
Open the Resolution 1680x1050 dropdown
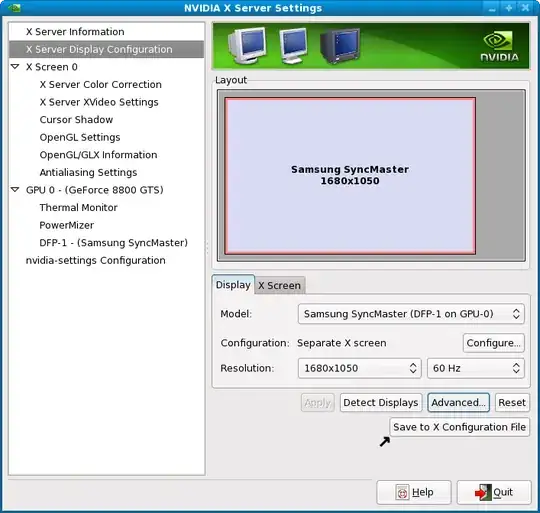click(360, 368)
